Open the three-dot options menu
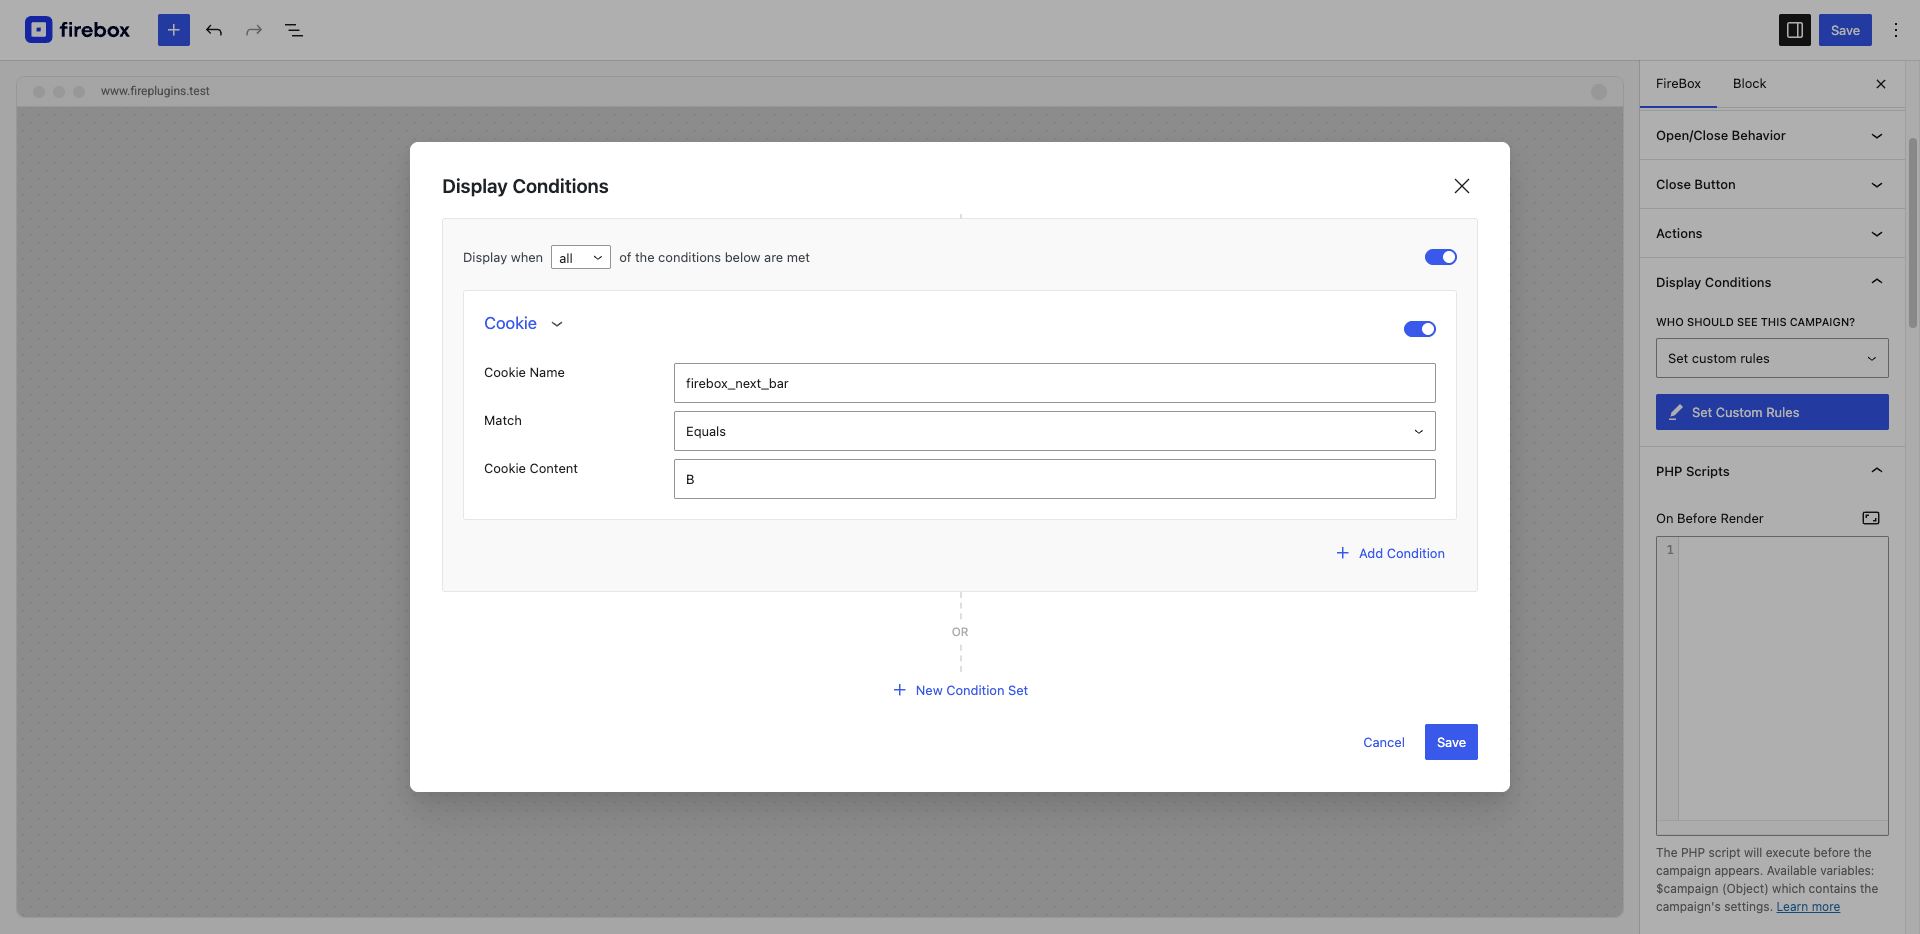The height and width of the screenshot is (934, 1920). pos(1895,30)
